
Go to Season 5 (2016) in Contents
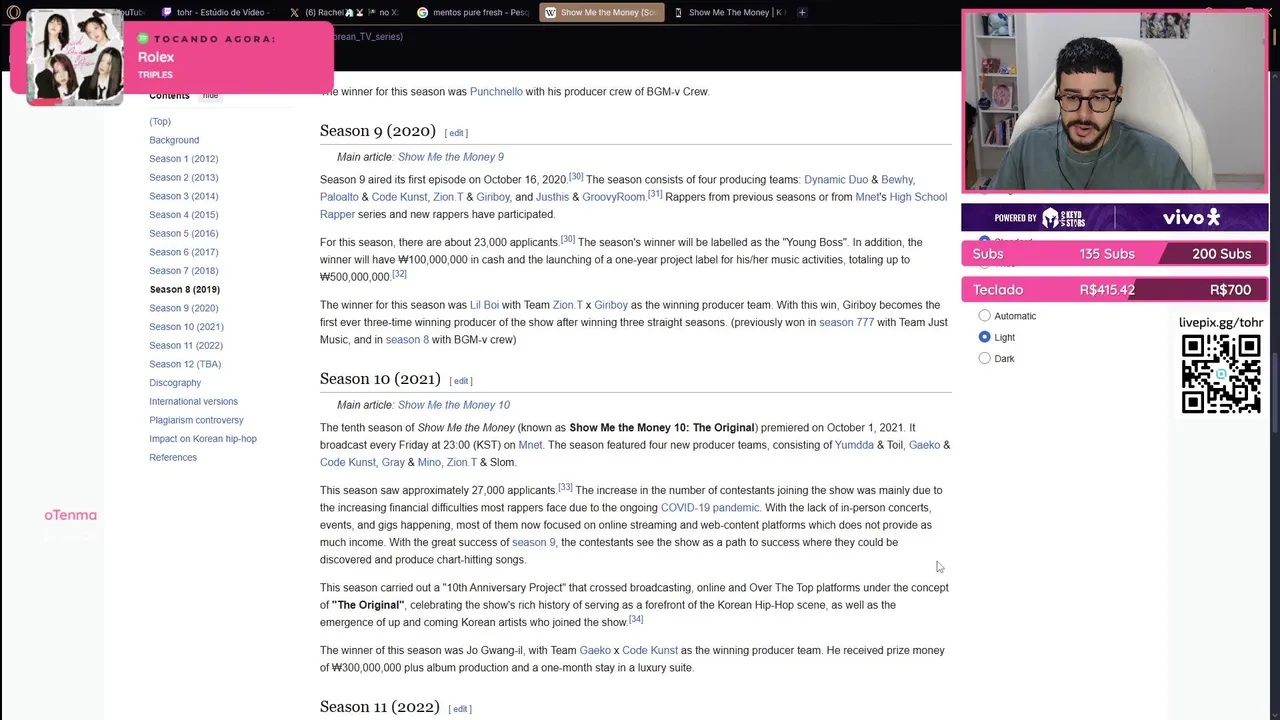(x=183, y=233)
